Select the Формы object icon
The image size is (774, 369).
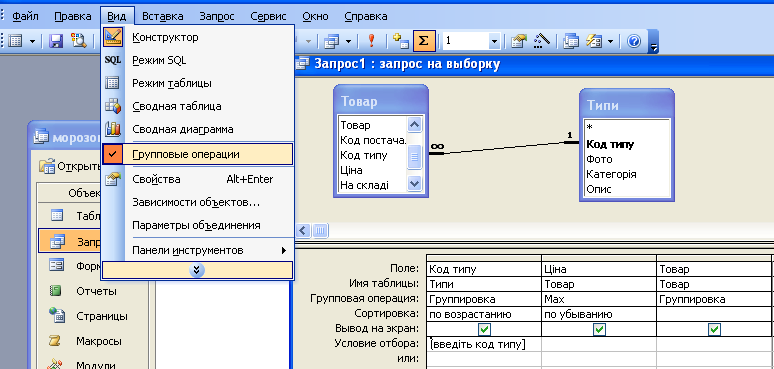(x=56, y=265)
